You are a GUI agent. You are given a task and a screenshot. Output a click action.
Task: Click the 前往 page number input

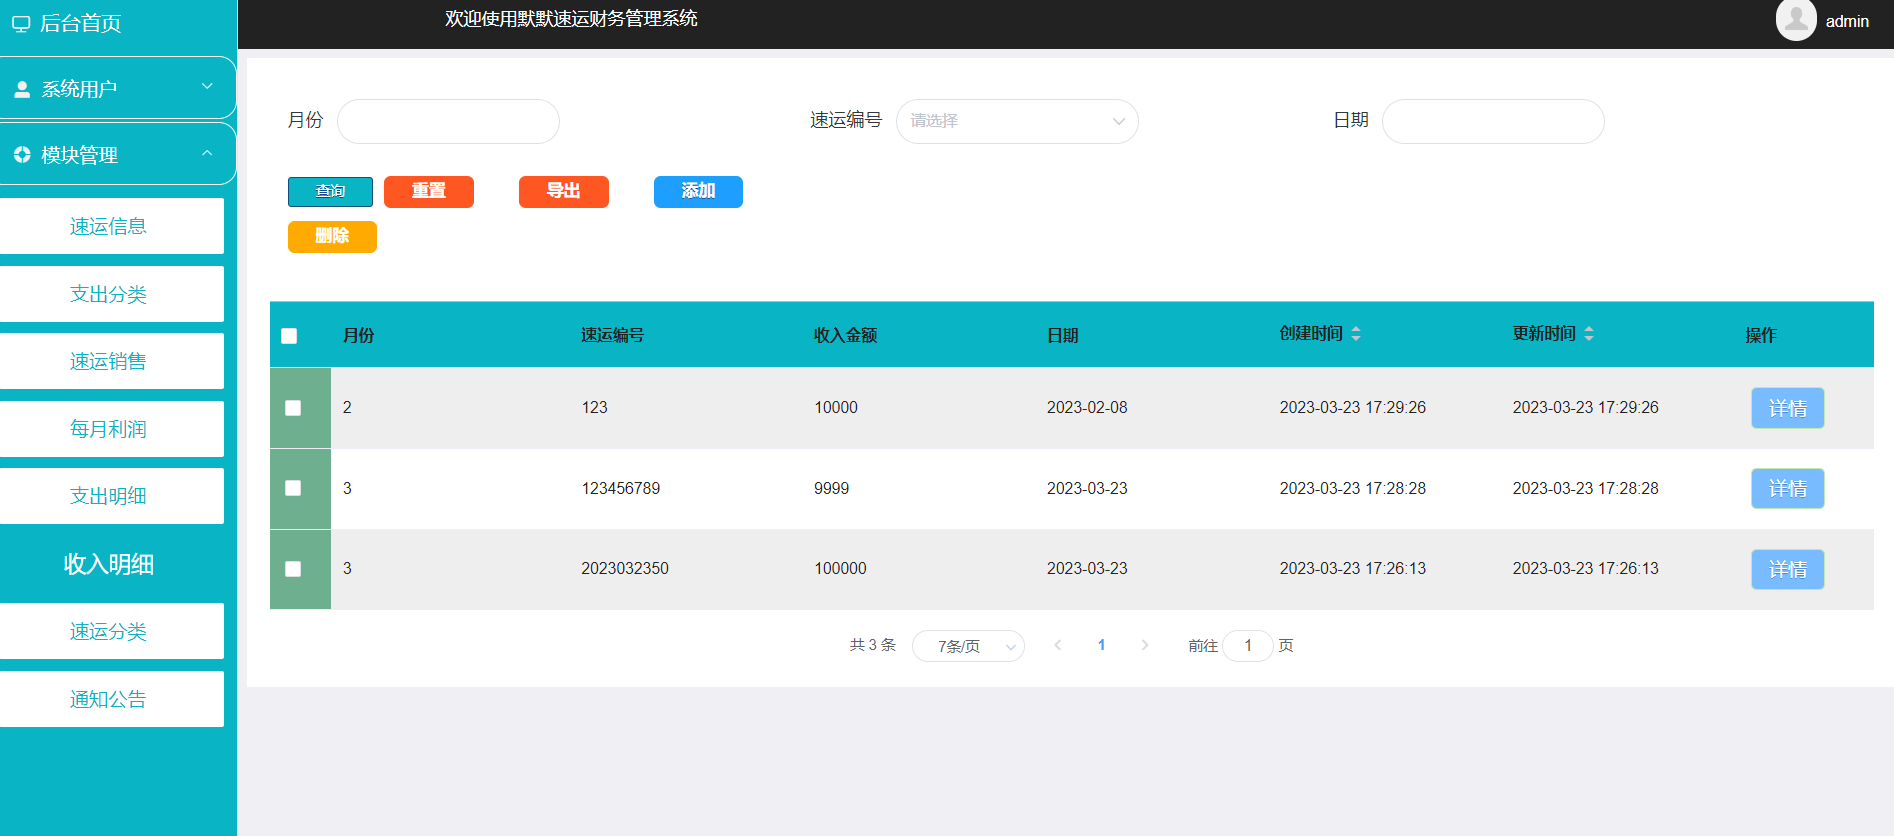tap(1248, 646)
